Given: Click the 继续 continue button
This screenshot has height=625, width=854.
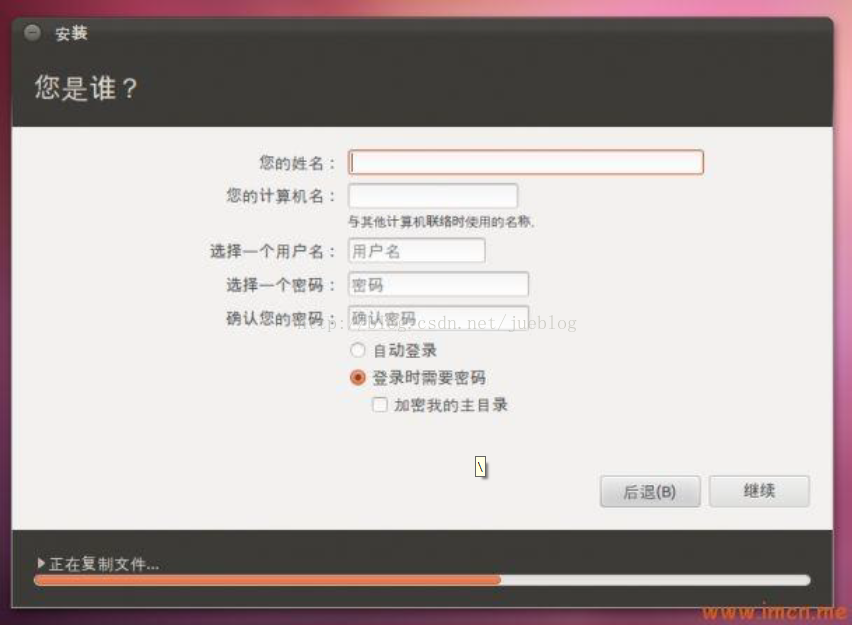Looking at the screenshot, I should coord(759,491).
